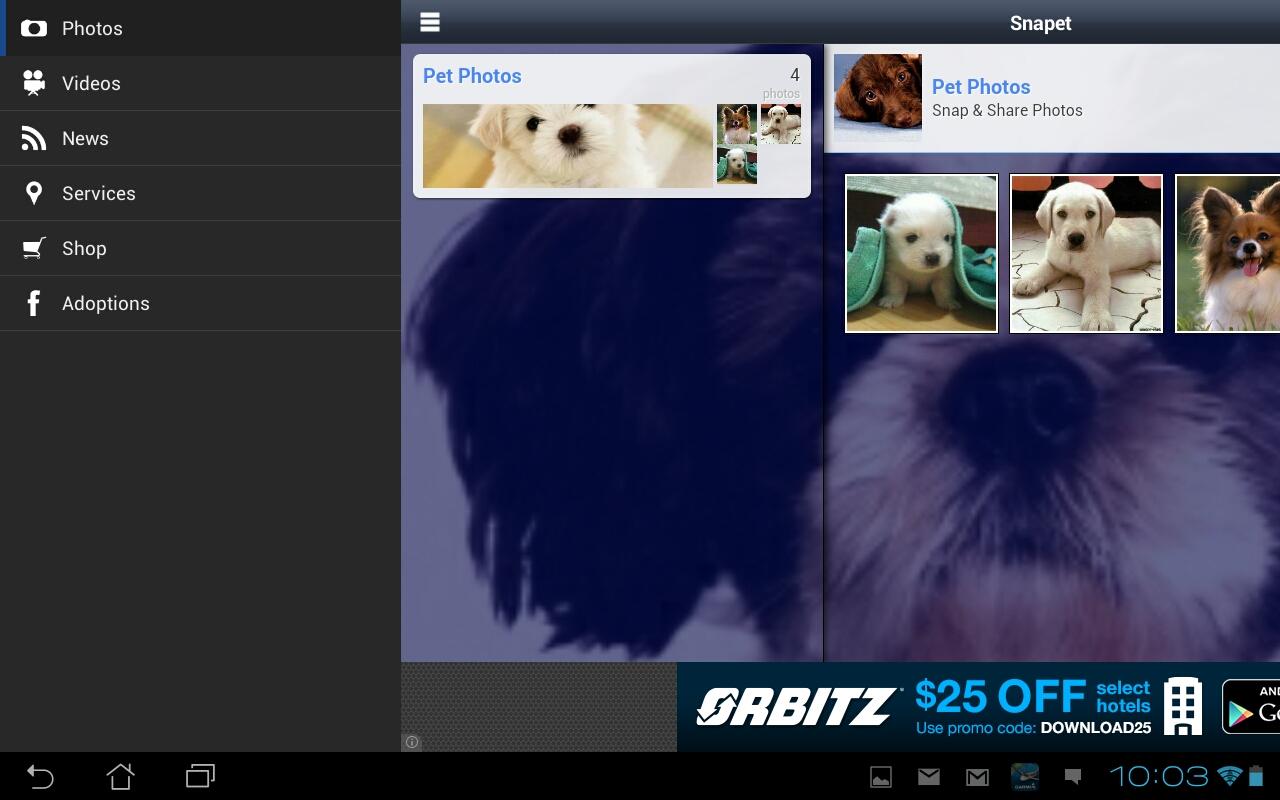Viewport: 1280px width, 800px height.
Task: Tap the Android back button
Action: (x=40, y=776)
